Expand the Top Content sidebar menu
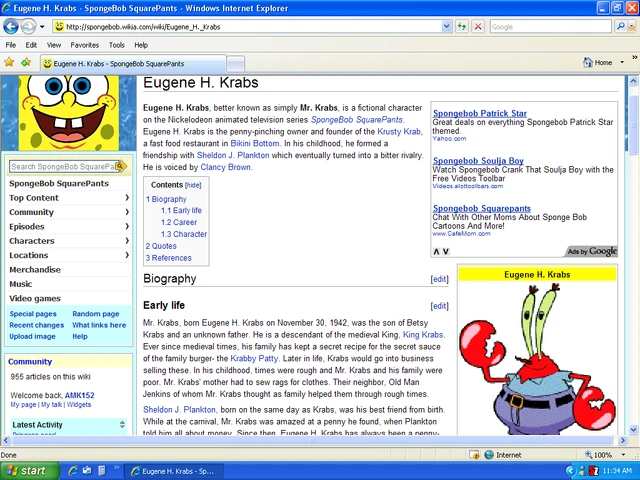 point(69,198)
